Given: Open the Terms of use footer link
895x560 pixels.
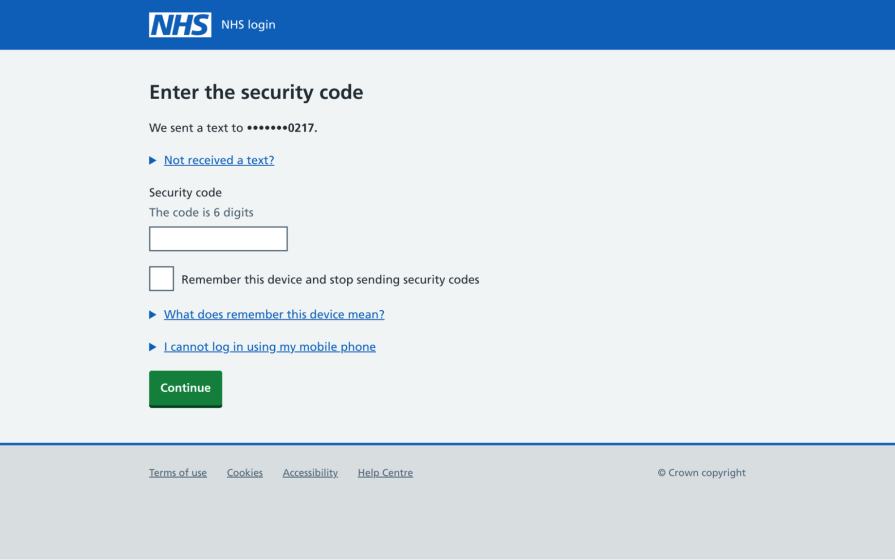Looking at the screenshot, I should pos(178,473).
